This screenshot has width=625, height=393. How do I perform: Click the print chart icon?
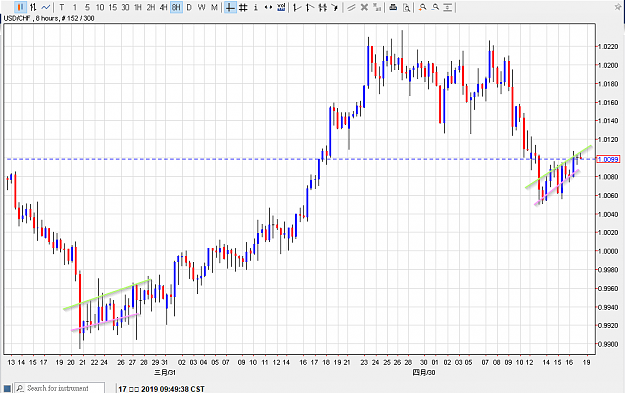click(393, 7)
